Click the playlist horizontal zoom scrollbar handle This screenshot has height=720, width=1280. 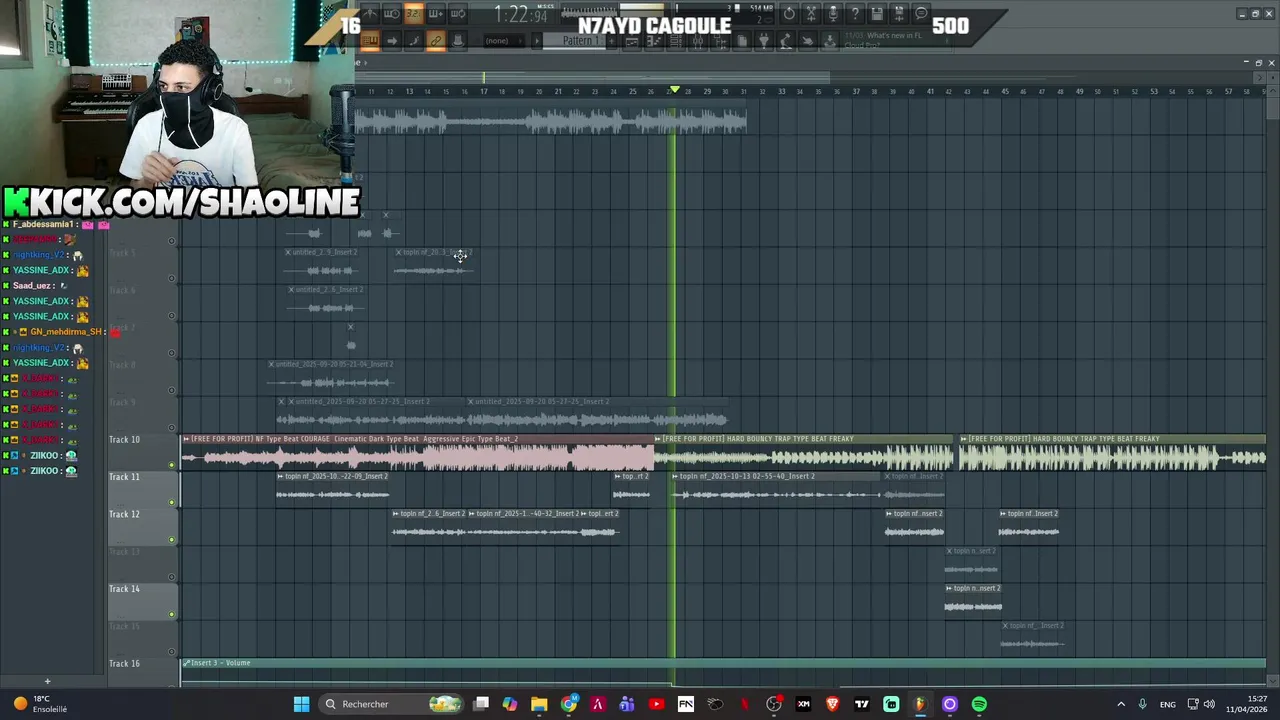click(x=592, y=77)
